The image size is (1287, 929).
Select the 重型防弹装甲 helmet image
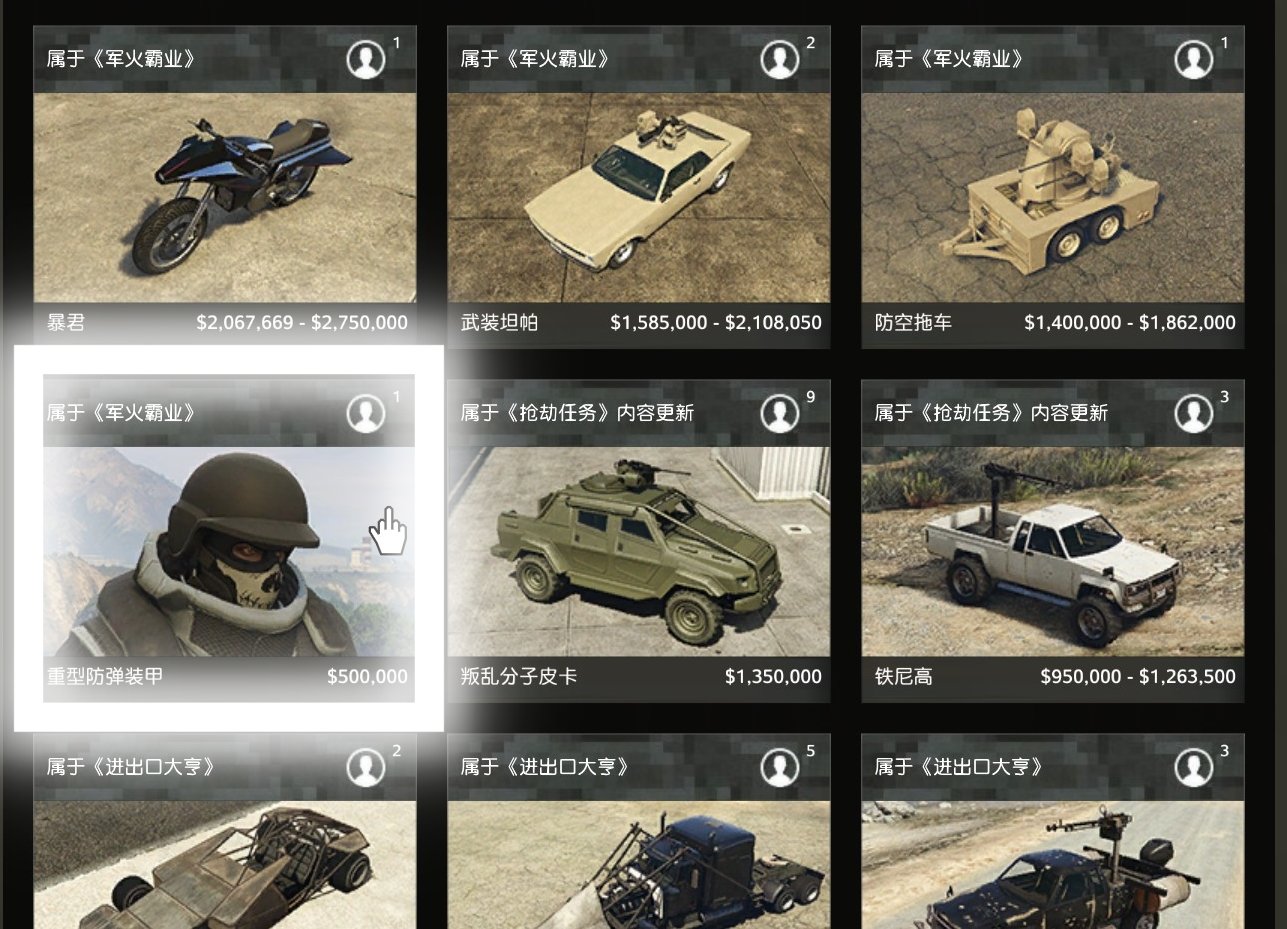[x=229, y=552]
